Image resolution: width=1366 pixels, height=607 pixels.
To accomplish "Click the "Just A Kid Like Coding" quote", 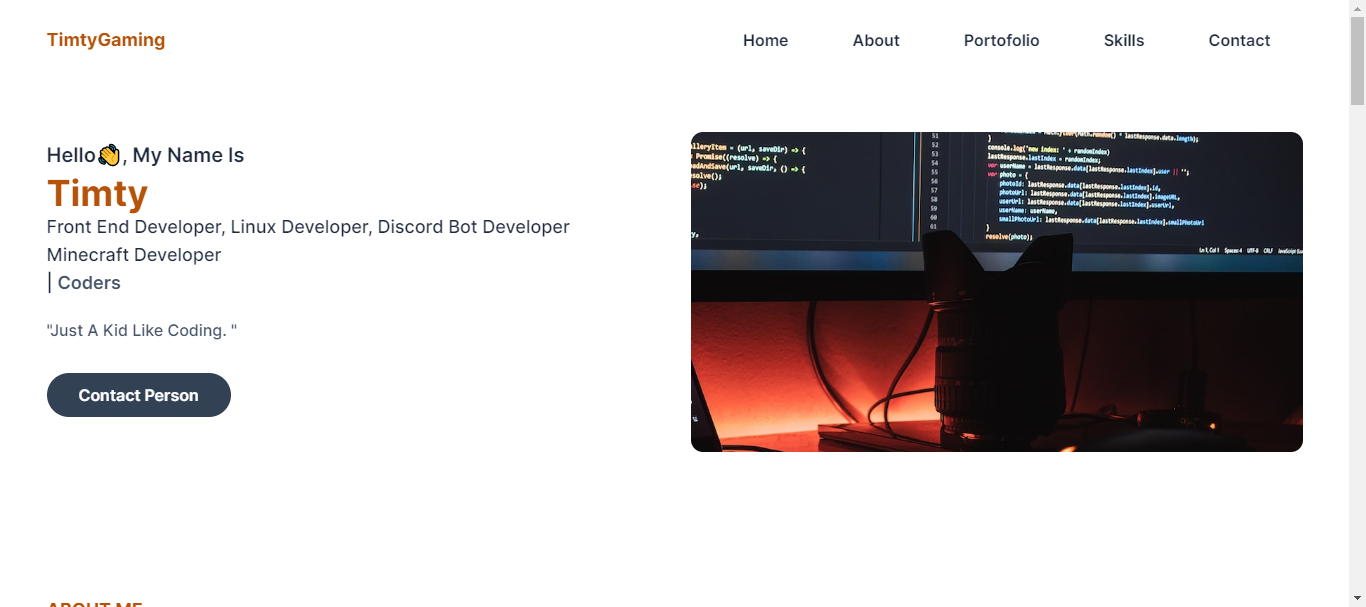I will point(142,330).
